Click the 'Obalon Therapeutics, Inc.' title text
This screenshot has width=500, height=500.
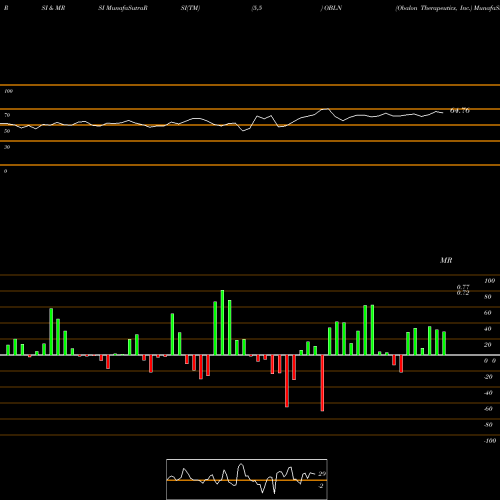434,8
